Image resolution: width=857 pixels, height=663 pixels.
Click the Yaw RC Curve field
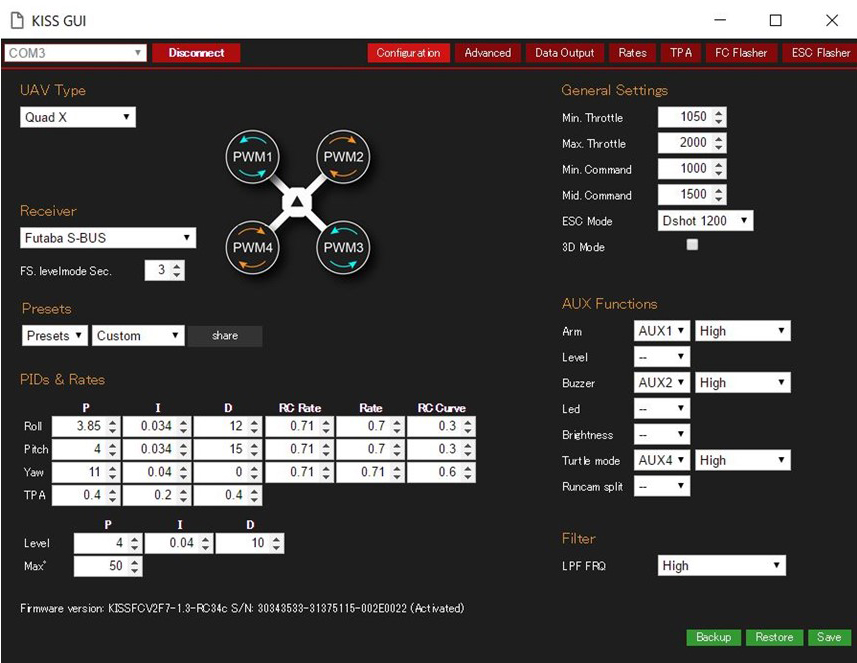tap(441, 472)
